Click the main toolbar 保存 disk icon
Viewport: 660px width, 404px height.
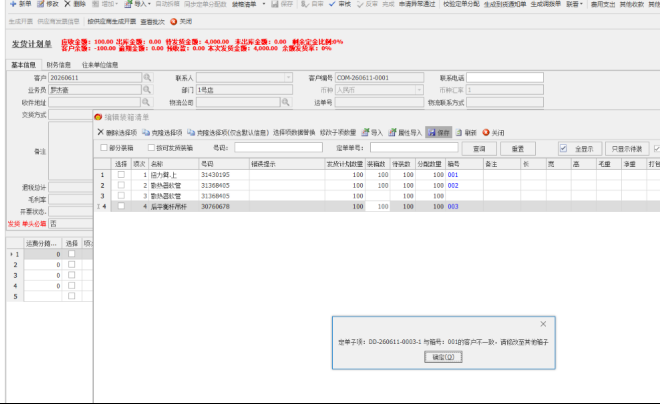[x=275, y=4]
